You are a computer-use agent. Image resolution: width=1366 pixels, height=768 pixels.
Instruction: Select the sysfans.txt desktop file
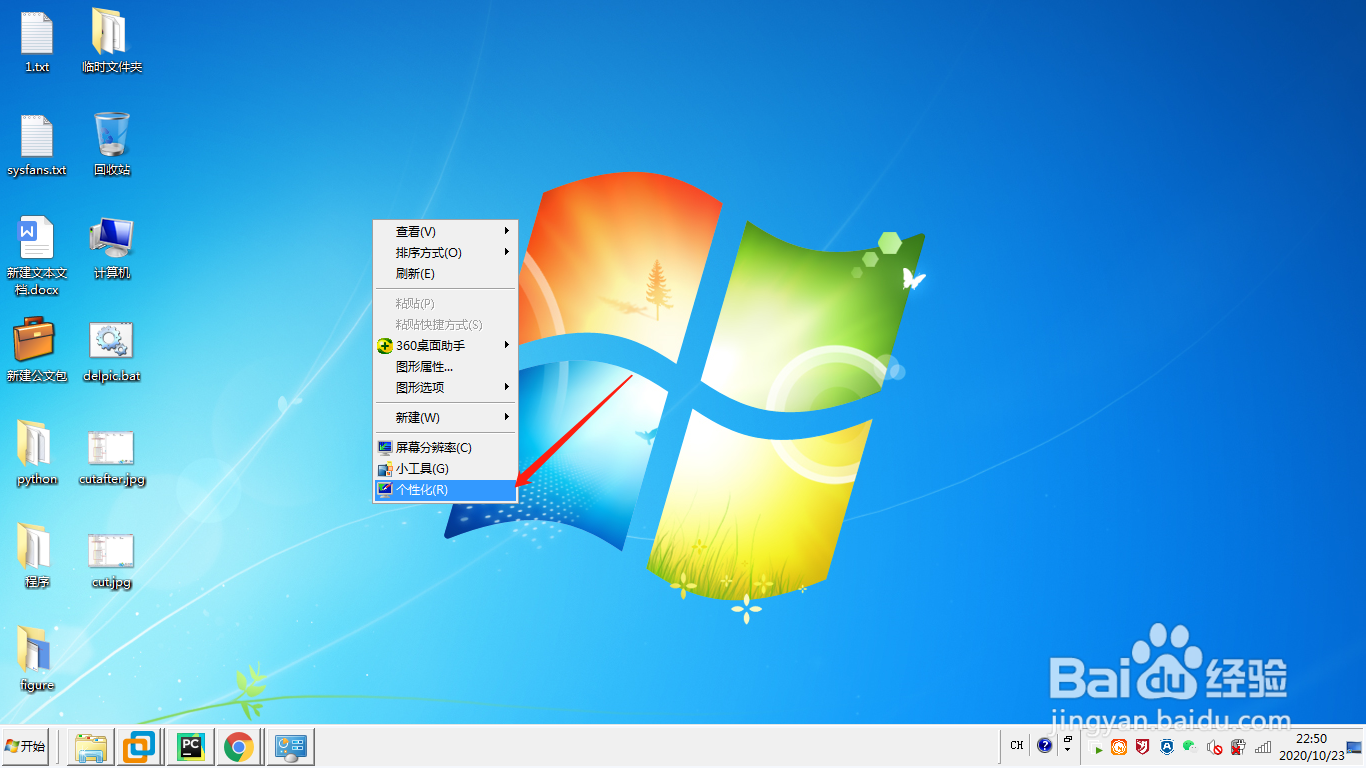pos(37,146)
